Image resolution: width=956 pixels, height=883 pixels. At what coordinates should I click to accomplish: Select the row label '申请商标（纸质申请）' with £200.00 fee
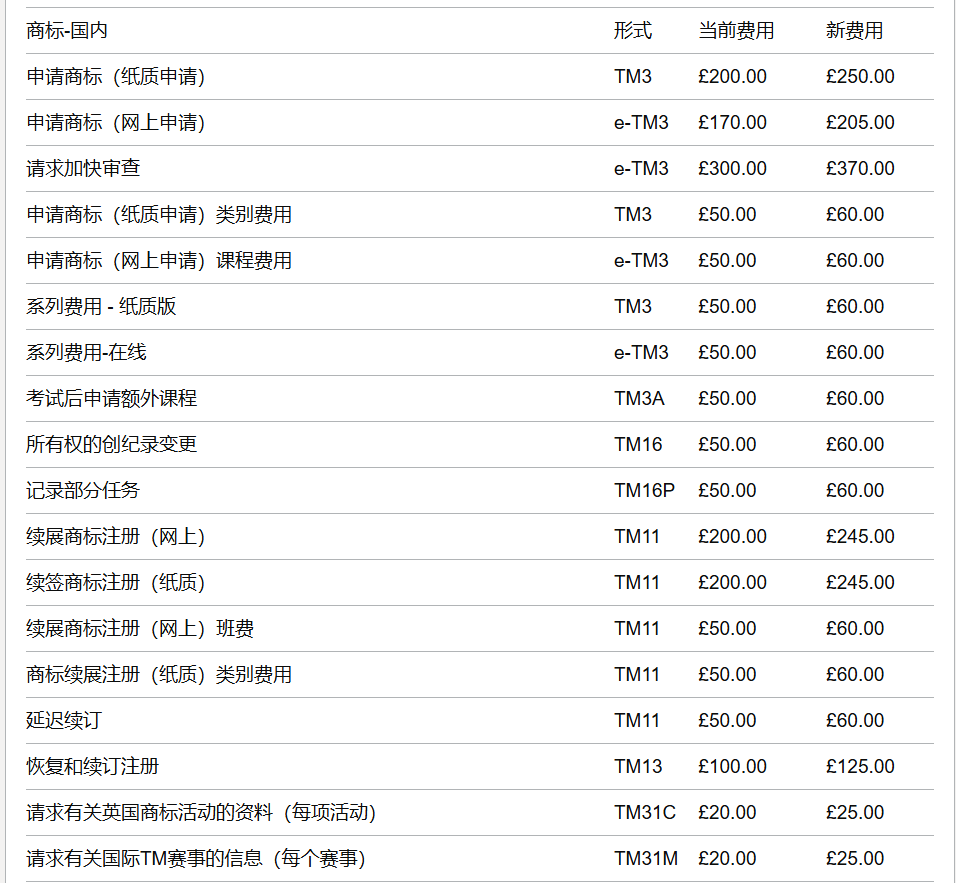click(115, 76)
